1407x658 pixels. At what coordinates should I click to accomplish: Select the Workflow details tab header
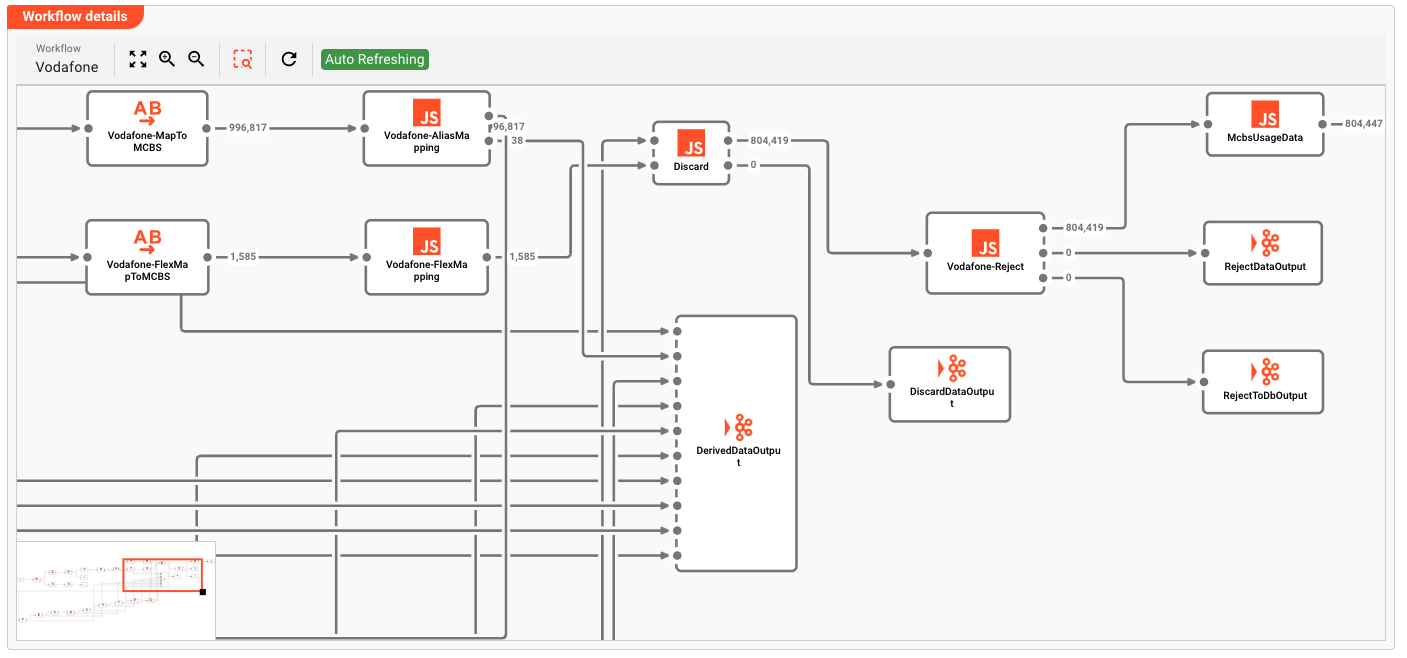click(76, 16)
